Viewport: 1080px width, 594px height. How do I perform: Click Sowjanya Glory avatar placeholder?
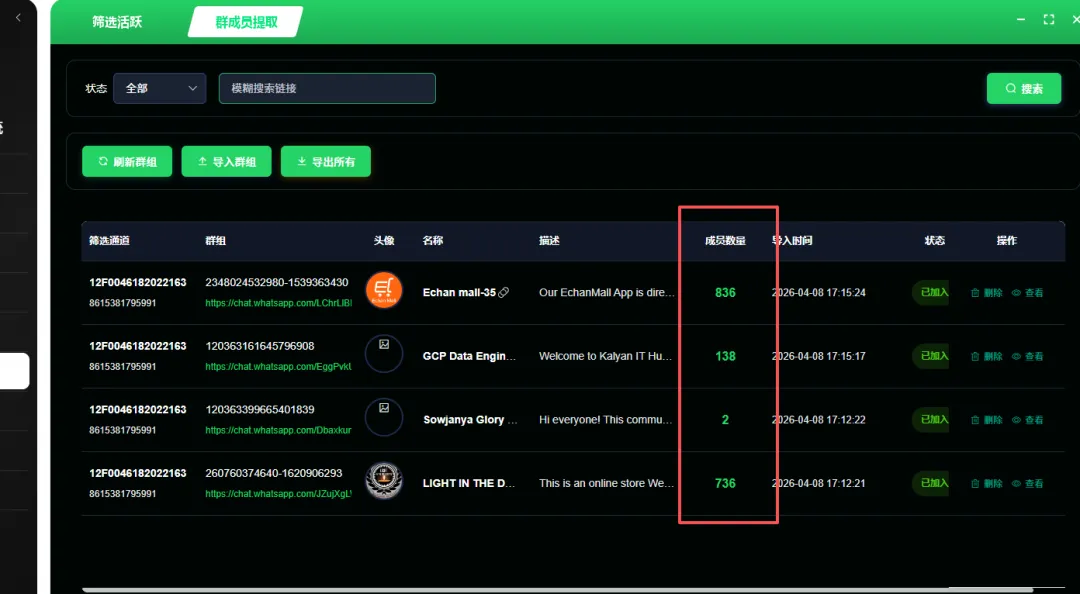pyautogui.click(x=384, y=417)
